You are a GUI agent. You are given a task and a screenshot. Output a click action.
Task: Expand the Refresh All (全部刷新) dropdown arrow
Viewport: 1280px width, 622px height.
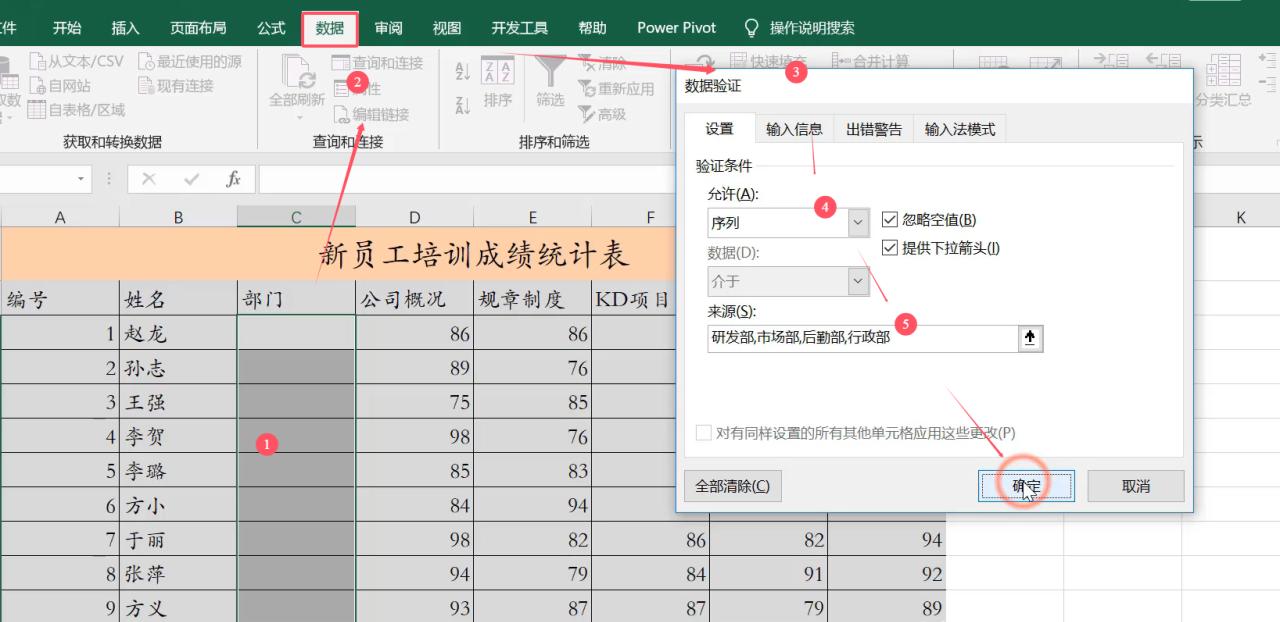tap(298, 118)
